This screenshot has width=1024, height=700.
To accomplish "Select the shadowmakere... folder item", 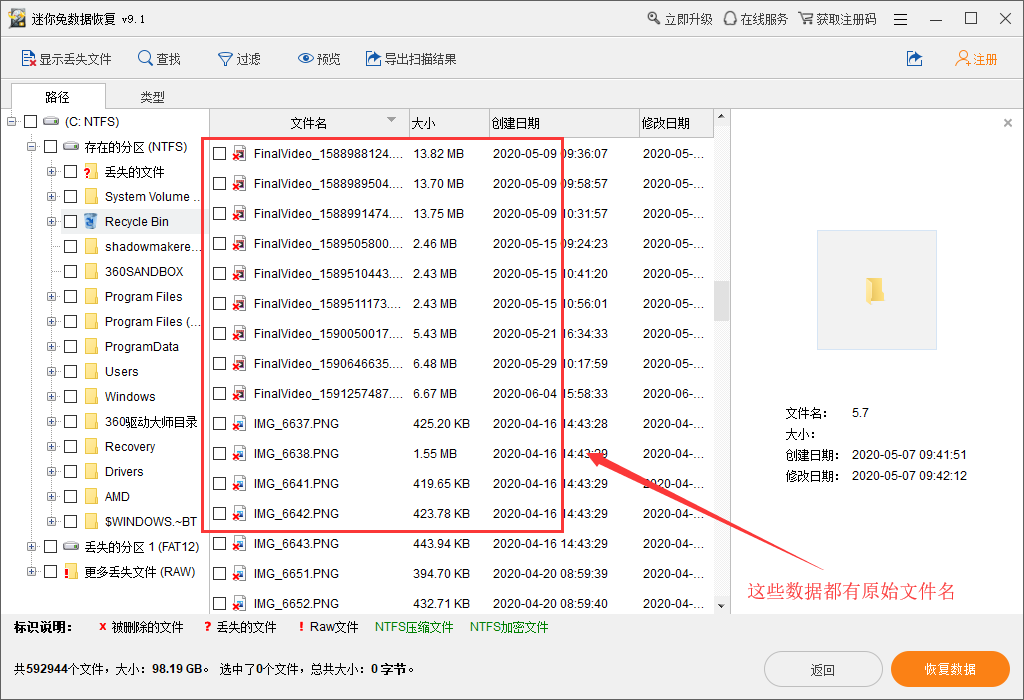I will pos(153,247).
